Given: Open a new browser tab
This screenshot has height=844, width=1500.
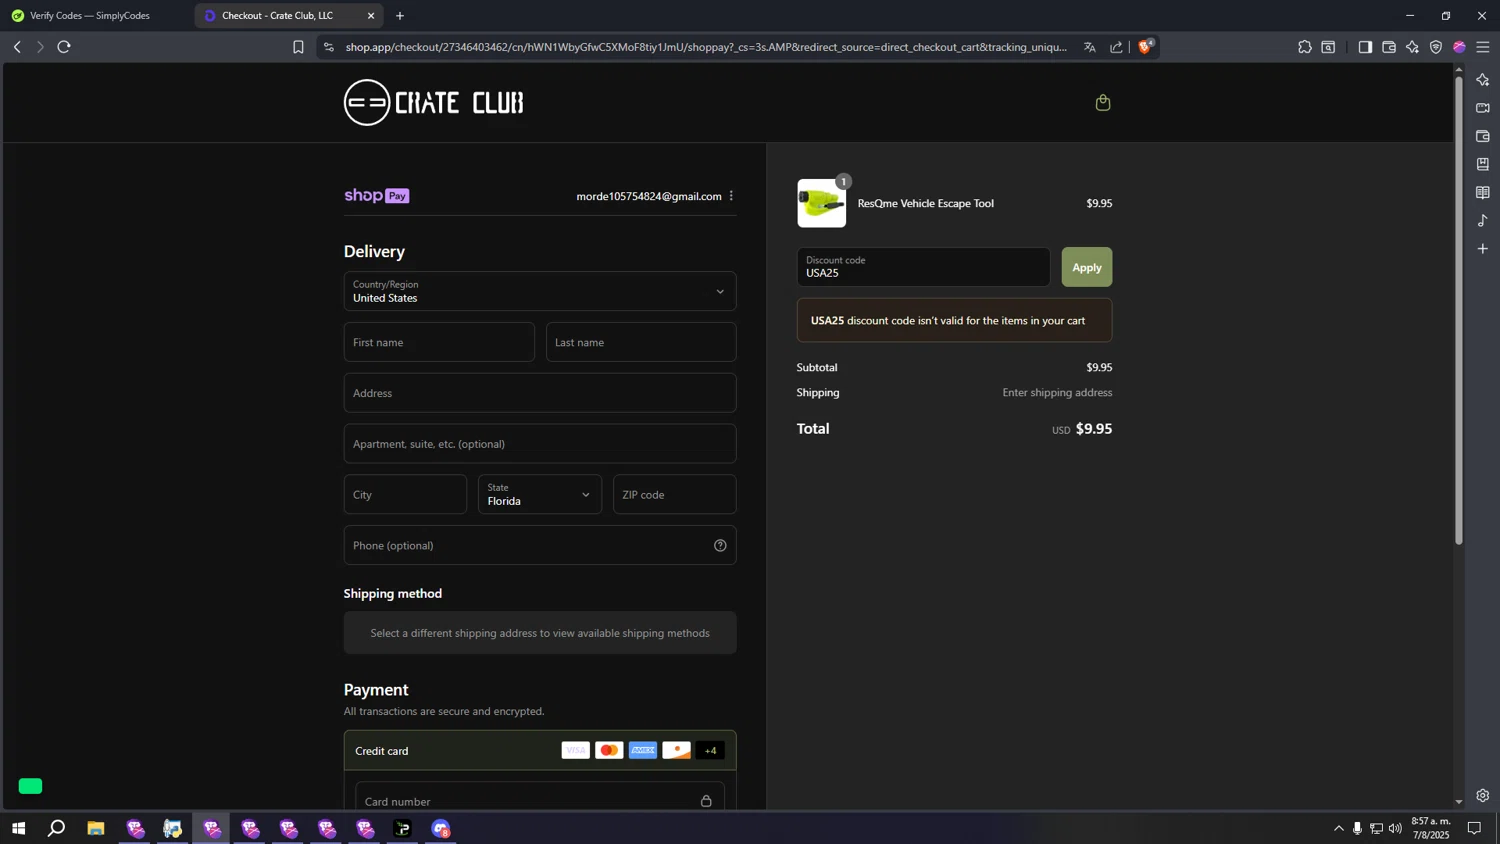Looking at the screenshot, I should (x=400, y=15).
